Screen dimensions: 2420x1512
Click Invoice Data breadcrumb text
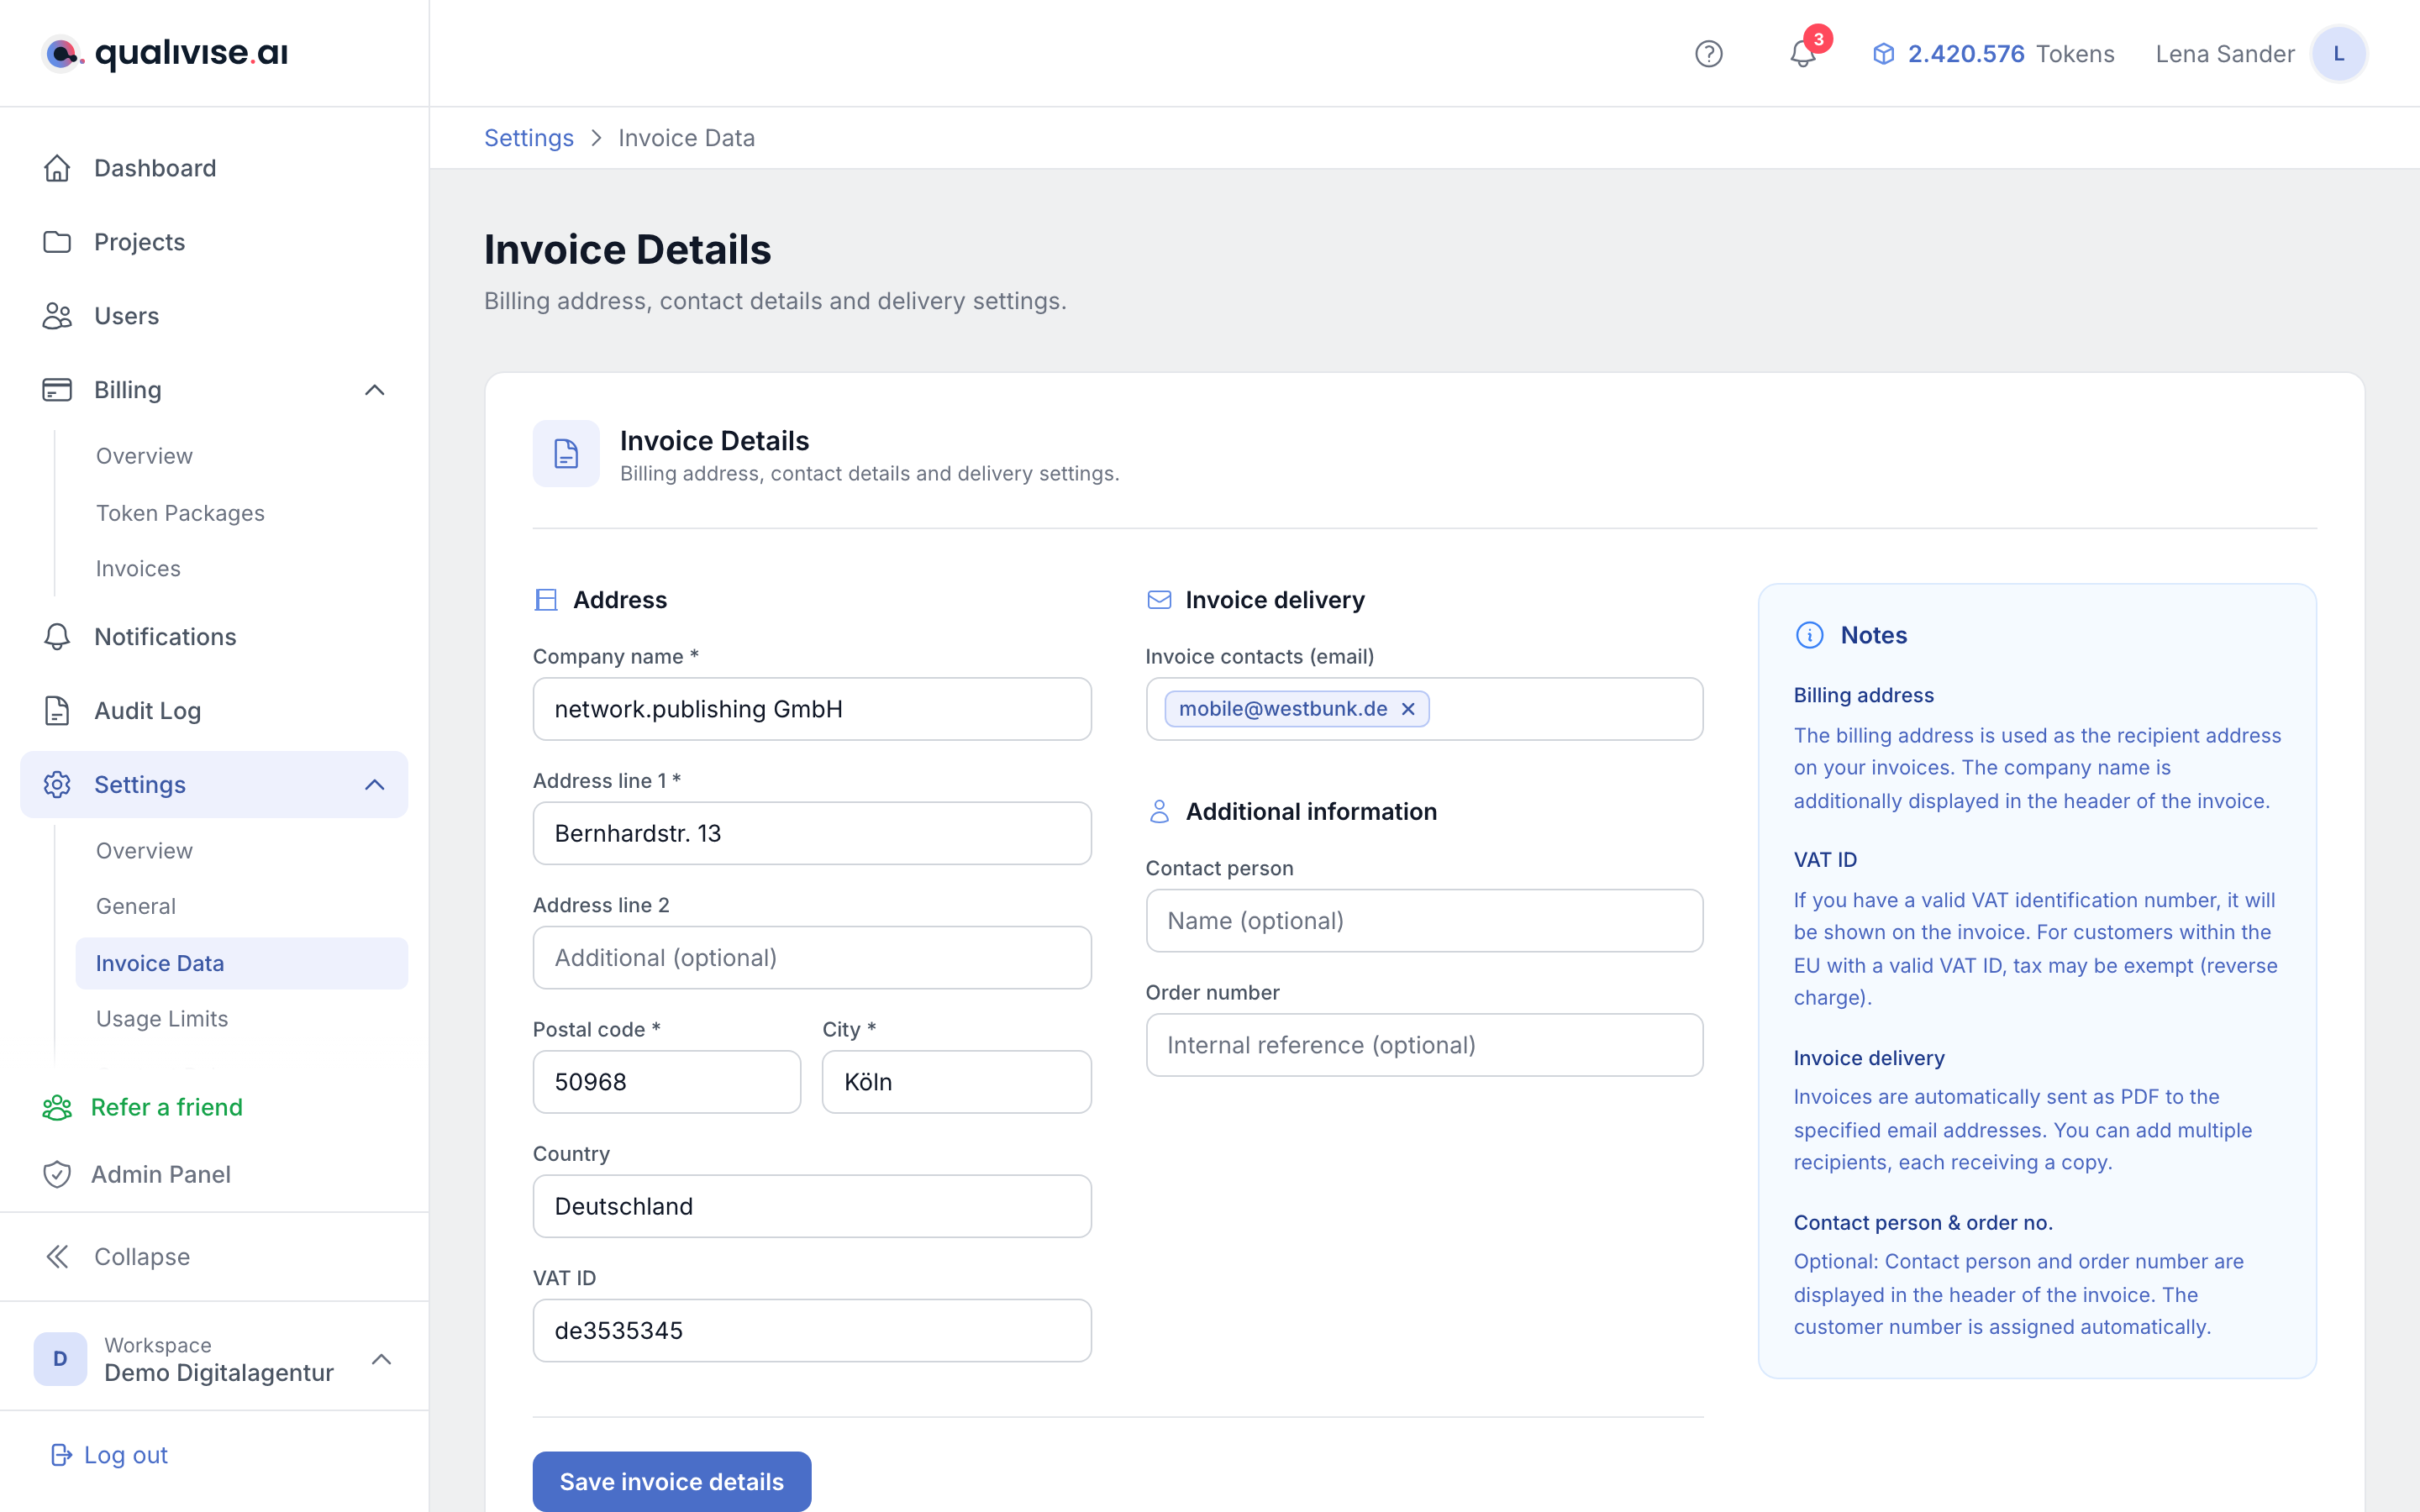[686, 138]
